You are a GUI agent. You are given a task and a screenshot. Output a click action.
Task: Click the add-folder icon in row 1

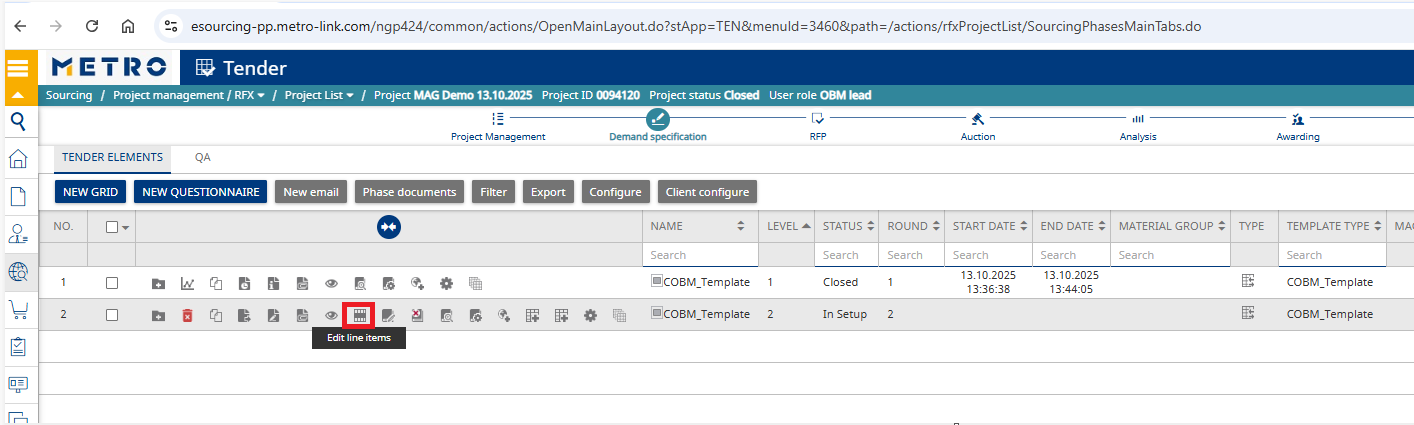pyautogui.click(x=158, y=283)
